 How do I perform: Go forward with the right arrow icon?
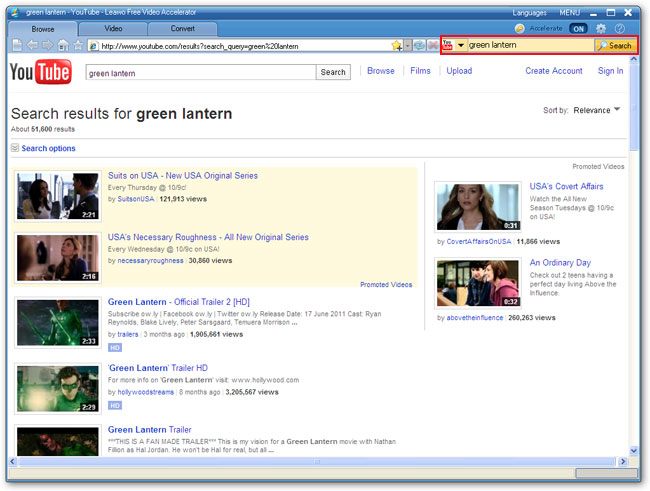[x=47, y=45]
